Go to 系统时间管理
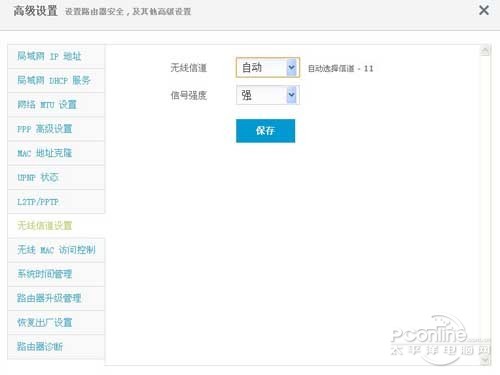Image resolution: width=500 pixels, height=375 pixels. coord(56,274)
